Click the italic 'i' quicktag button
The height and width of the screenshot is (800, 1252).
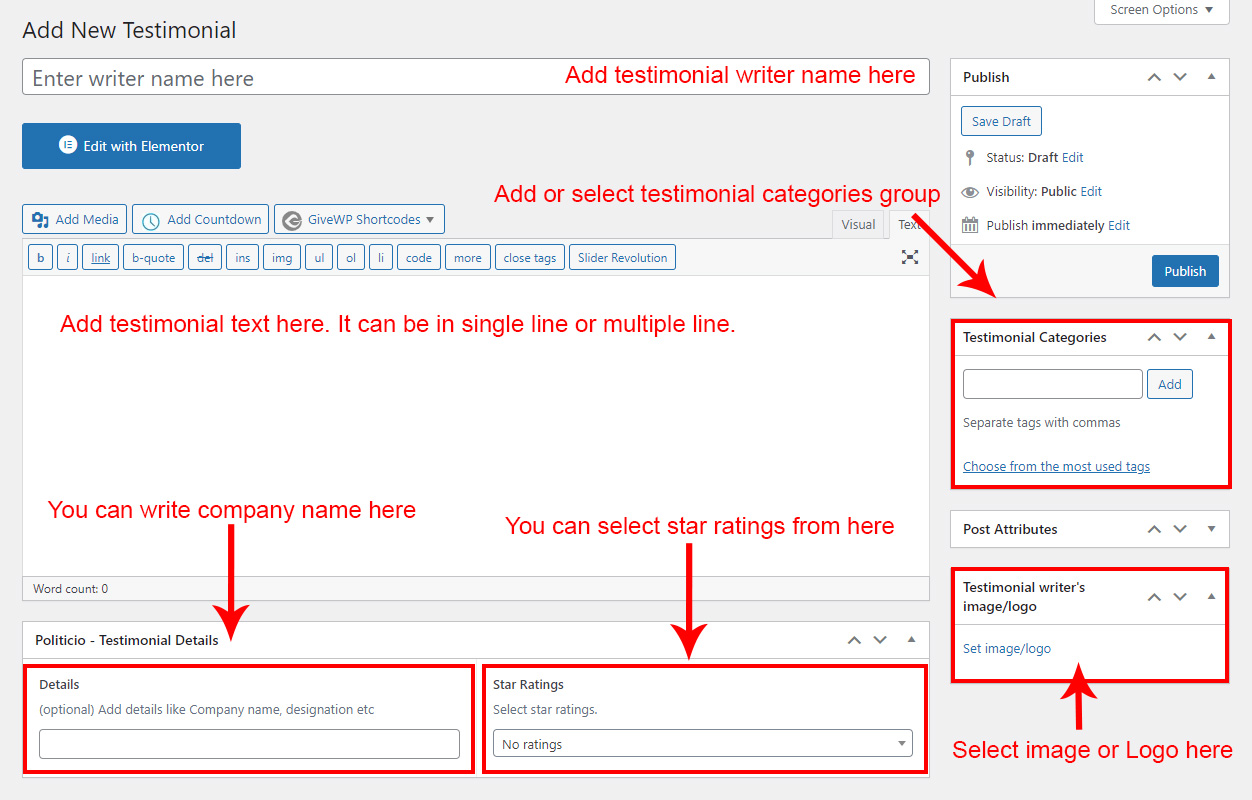(x=67, y=258)
